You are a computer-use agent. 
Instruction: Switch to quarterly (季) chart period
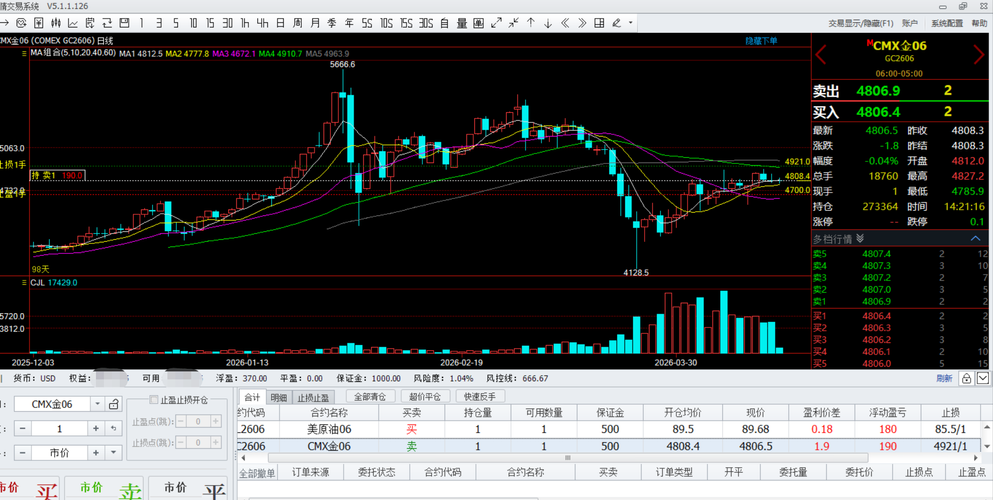[332, 23]
